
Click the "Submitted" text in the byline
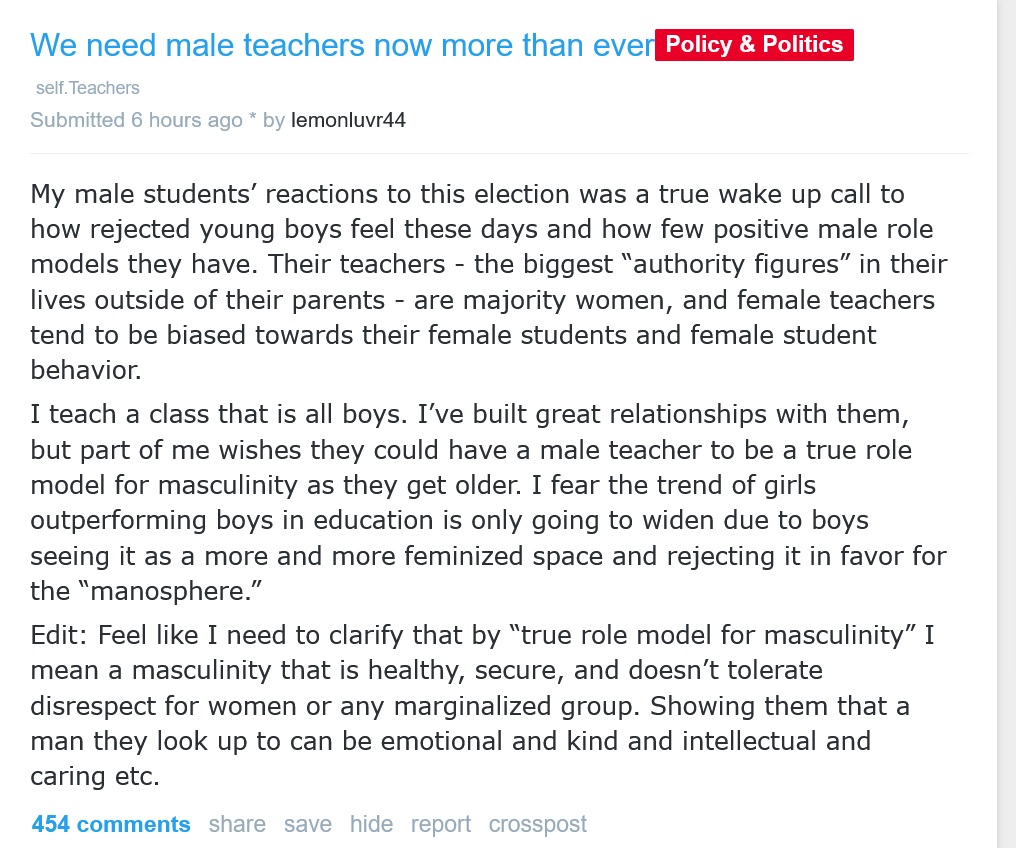pos(77,120)
